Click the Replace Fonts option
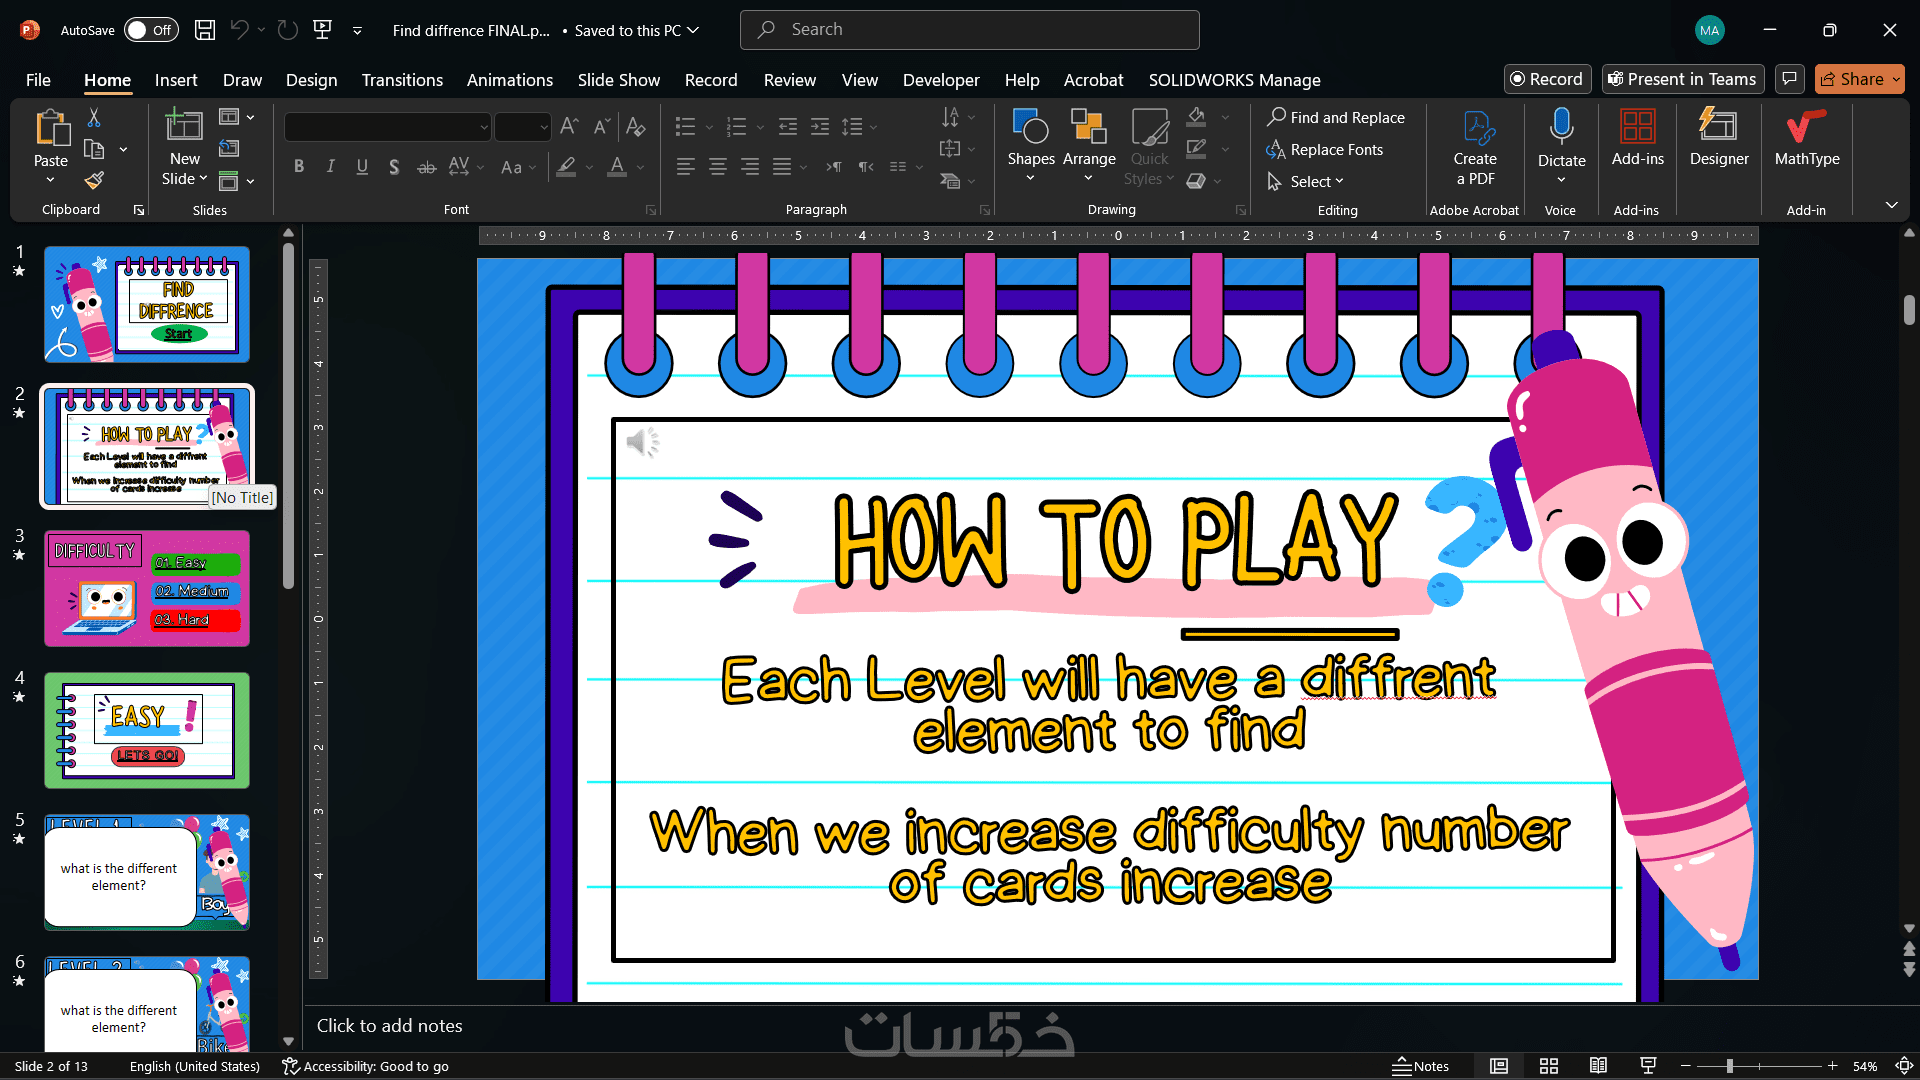1920x1080 pixels. tap(1336, 149)
